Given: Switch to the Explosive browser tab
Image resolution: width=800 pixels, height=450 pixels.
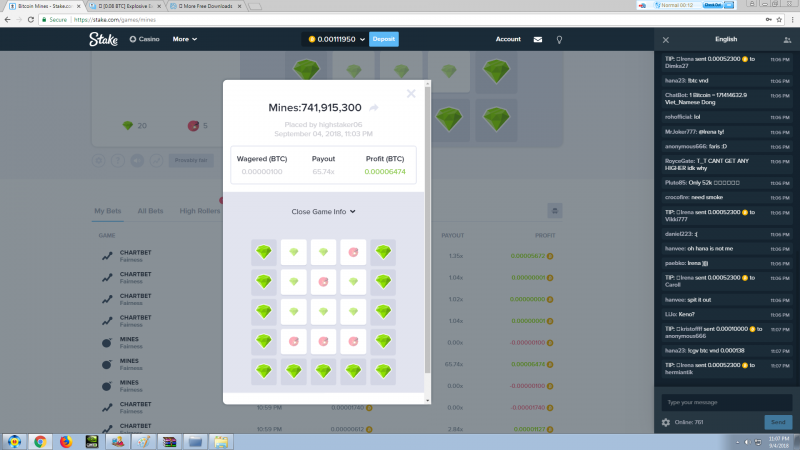Looking at the screenshot, I should pyautogui.click(x=125, y=6).
